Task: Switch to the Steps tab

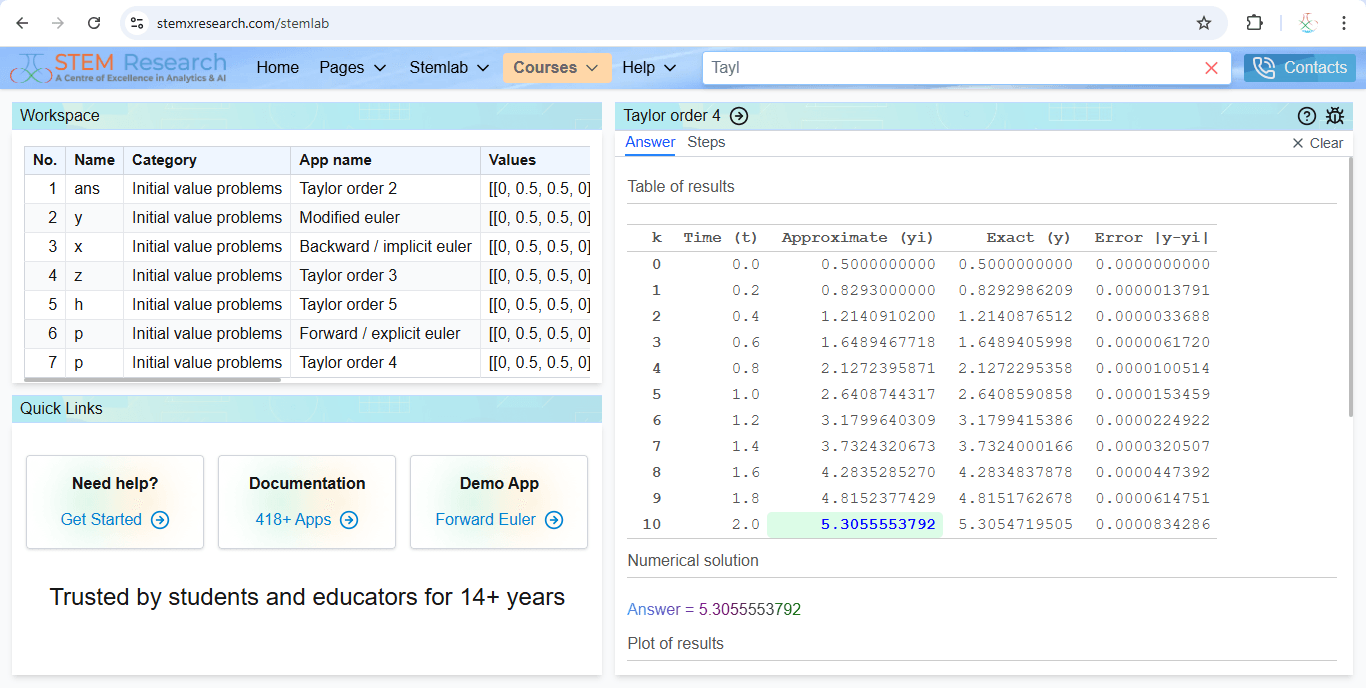Action: click(x=706, y=142)
